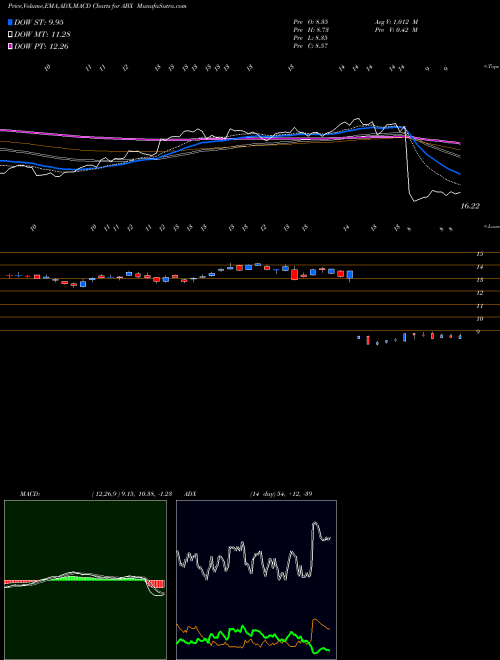Viewport: 500px width, 660px height.
Task: Click the '<-Lows' label at the right edge
Action: (491, 226)
